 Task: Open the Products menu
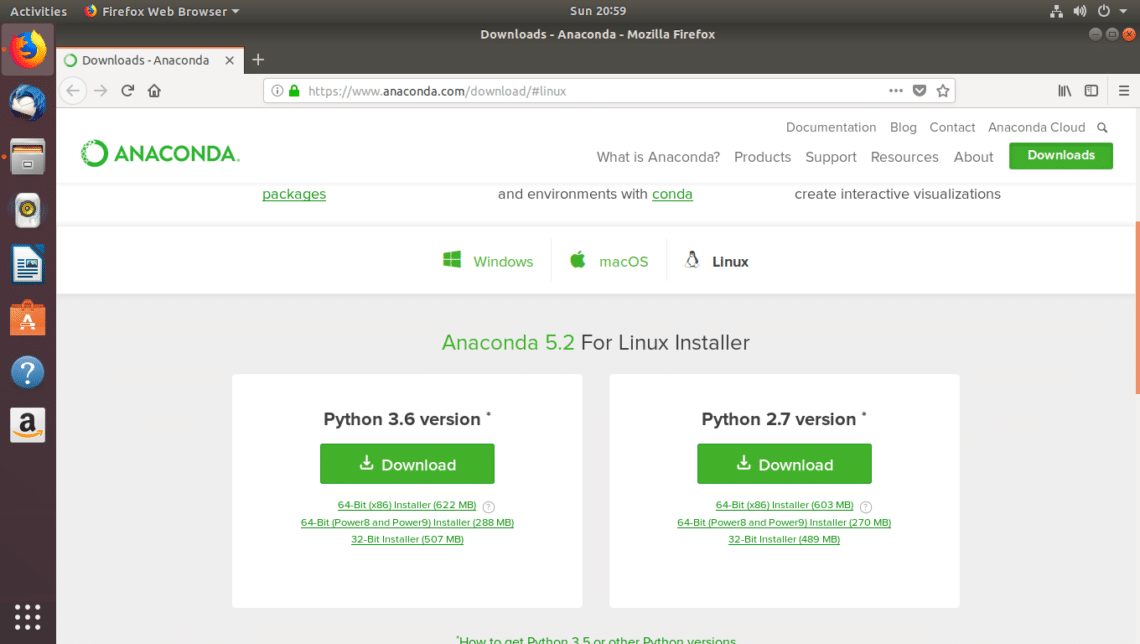[762, 157]
